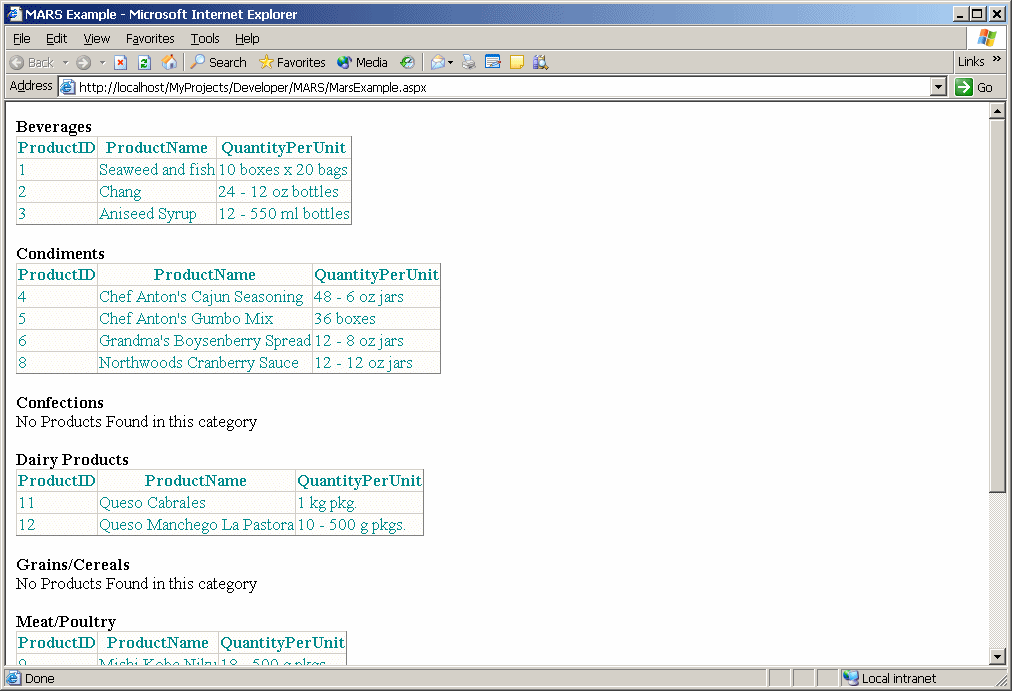
Task: Open the Media pane
Action: point(362,63)
